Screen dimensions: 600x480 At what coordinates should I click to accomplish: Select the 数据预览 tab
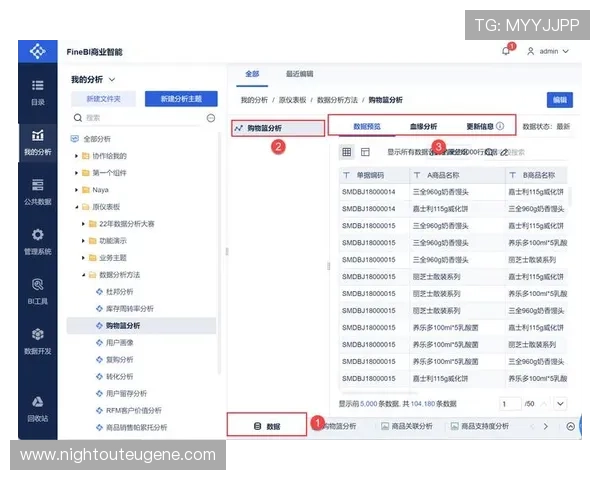pos(367,126)
